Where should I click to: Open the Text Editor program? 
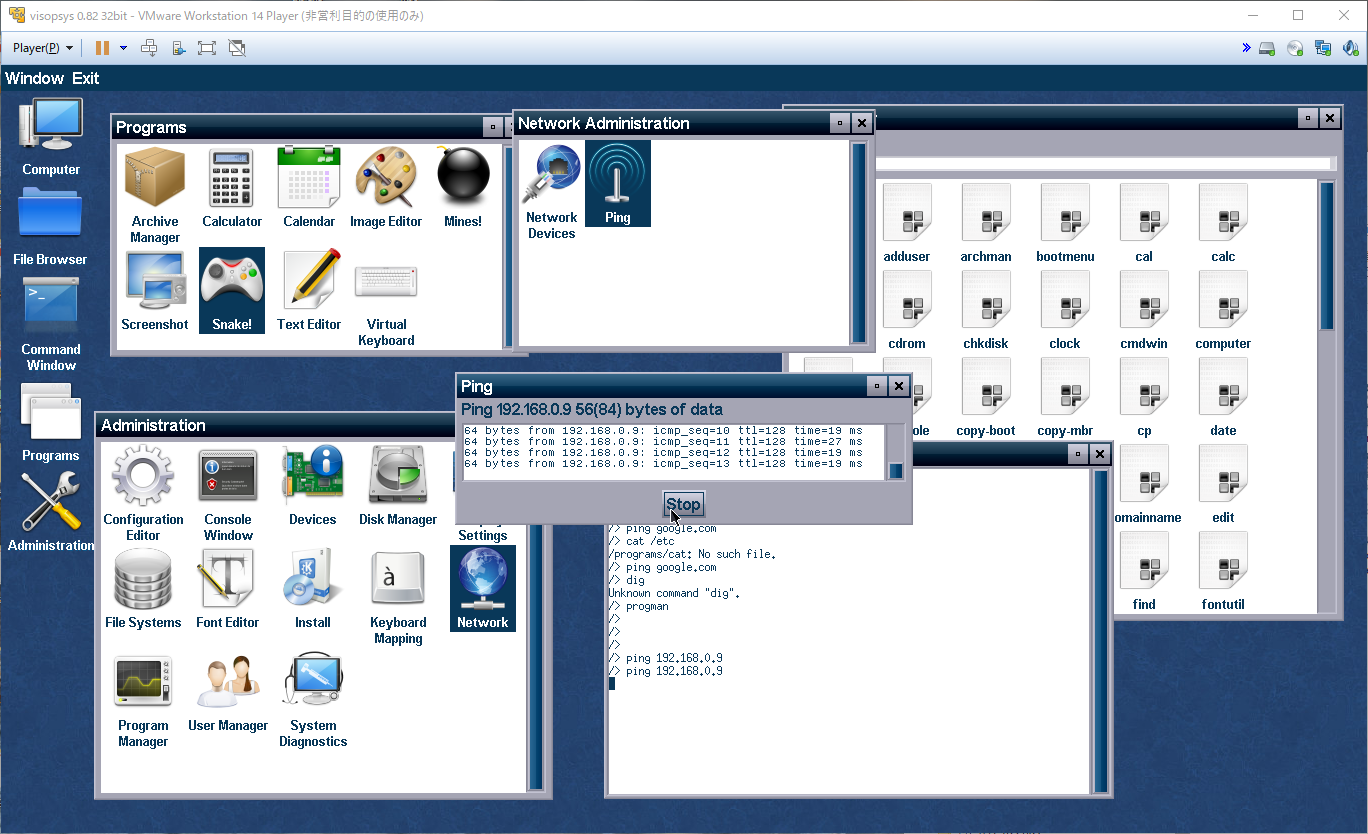click(309, 291)
